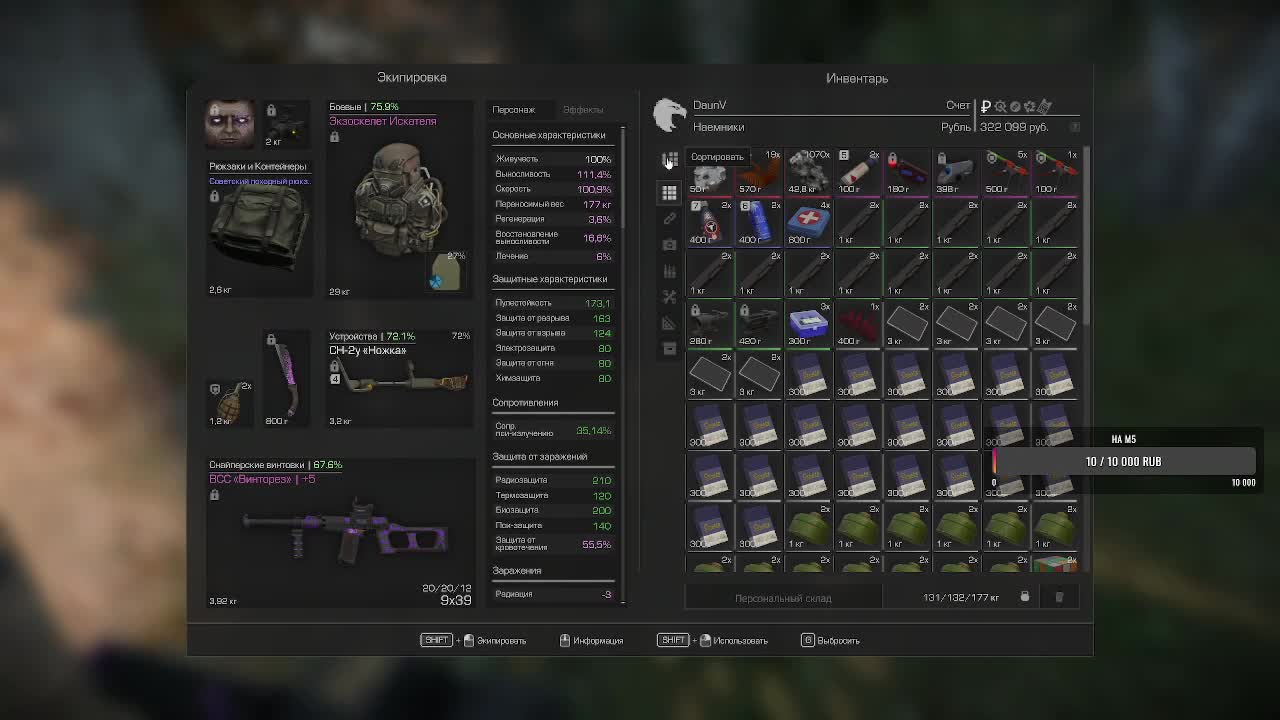Click the Живучесть 100% stat row
The height and width of the screenshot is (720, 1280).
[553, 159]
